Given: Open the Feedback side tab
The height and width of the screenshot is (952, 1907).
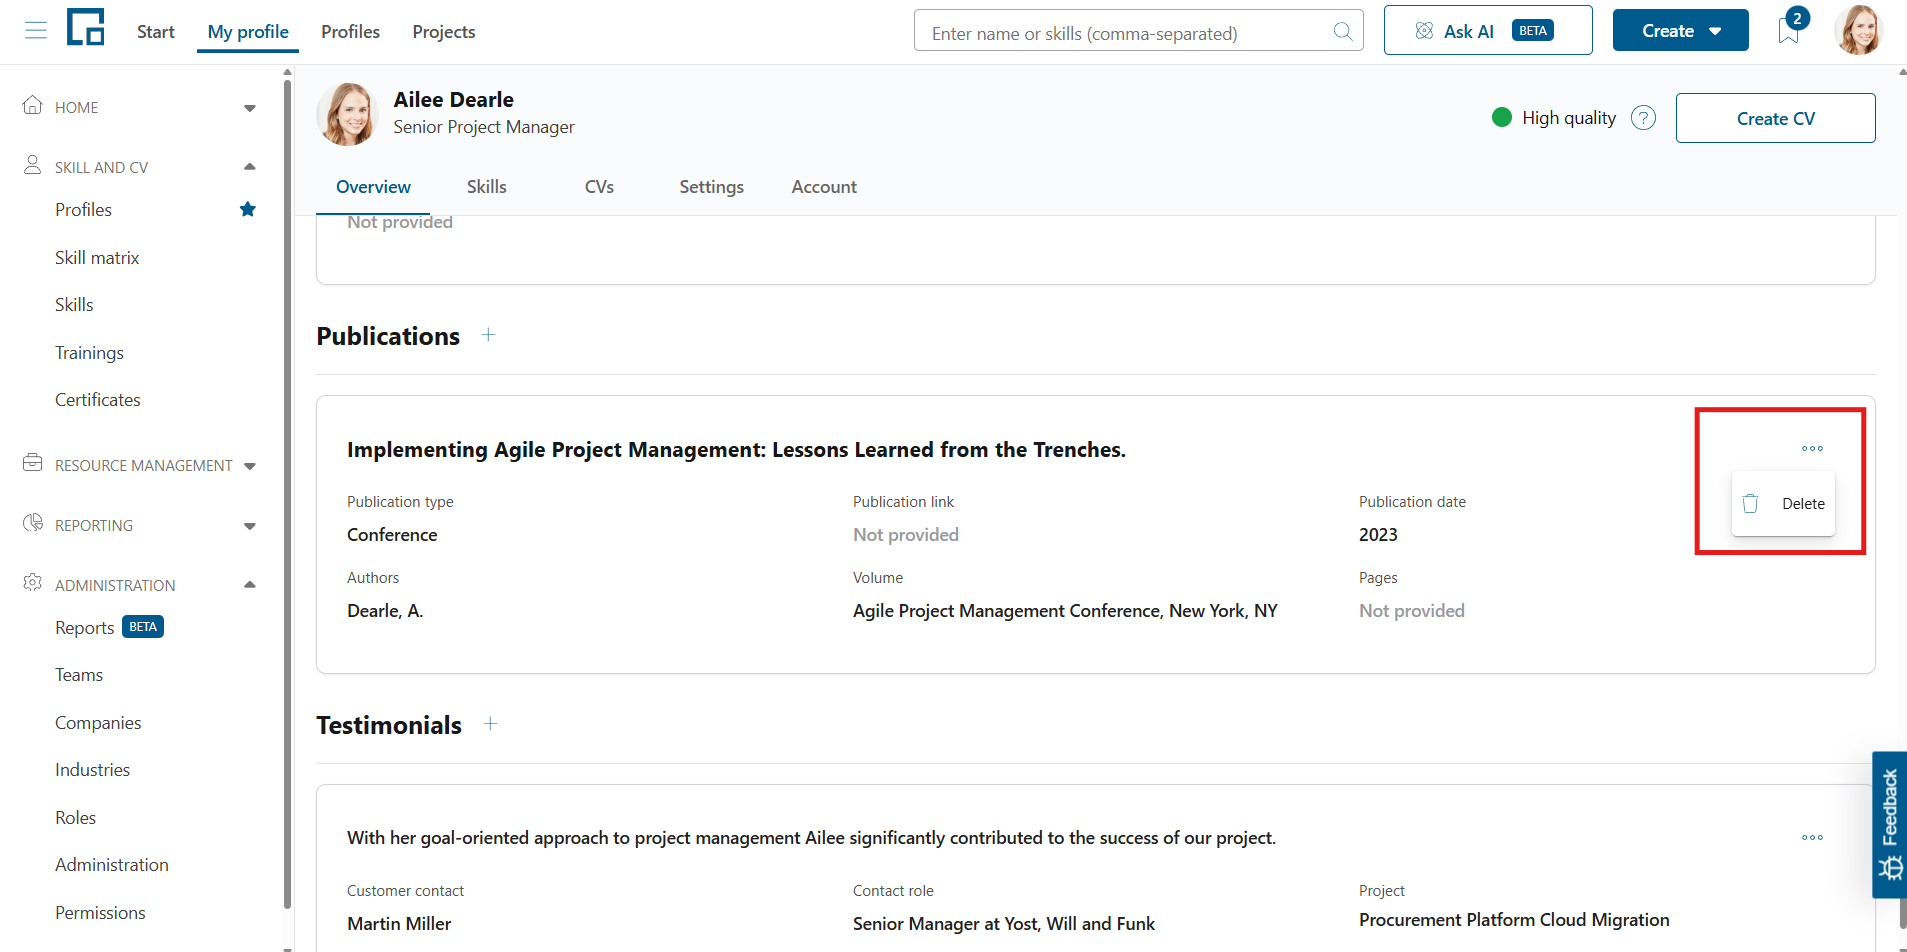Looking at the screenshot, I should tap(1889, 824).
